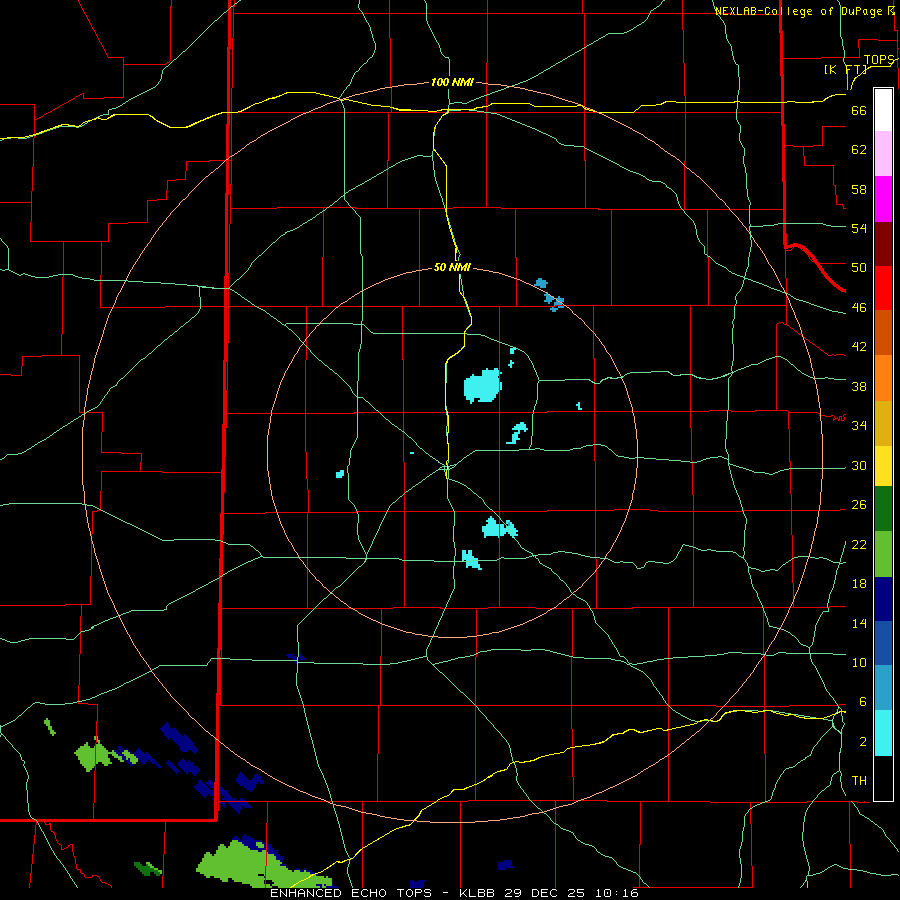
Task: Click the "14" legend value
Action: pyautogui.click(x=859, y=623)
